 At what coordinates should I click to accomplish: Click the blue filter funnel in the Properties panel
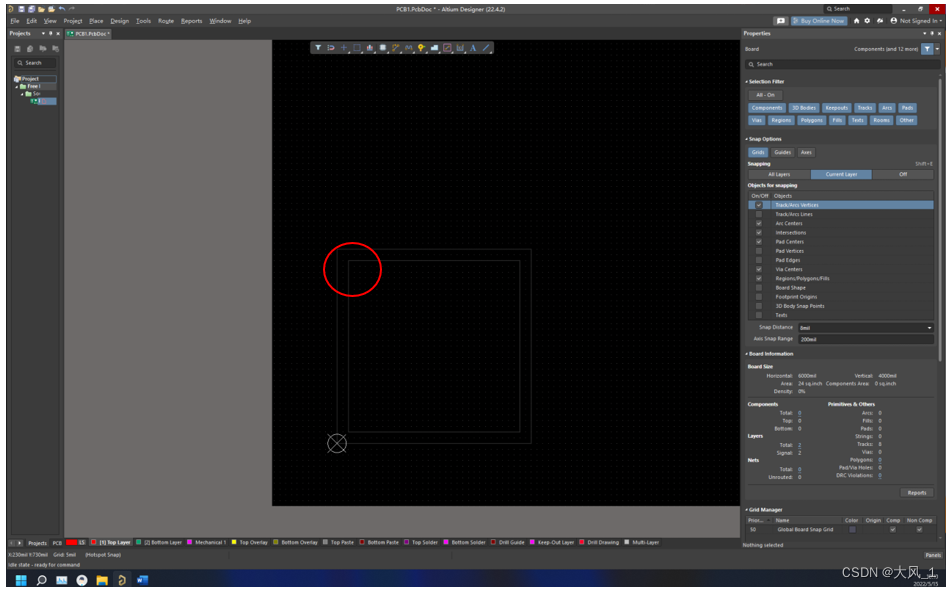coord(927,49)
